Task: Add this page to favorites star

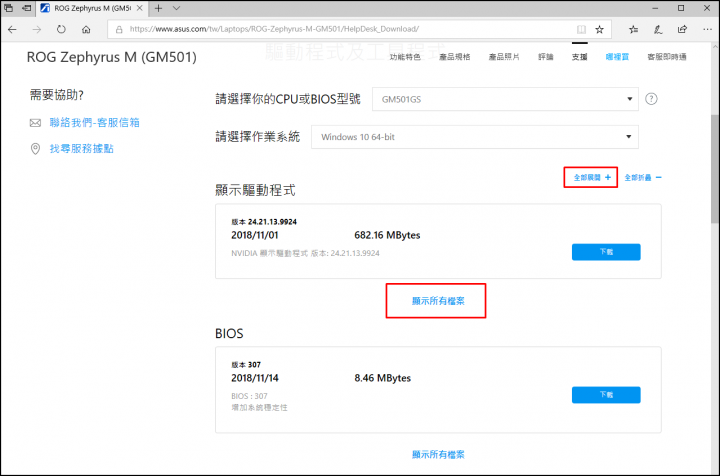Action: 599,29
